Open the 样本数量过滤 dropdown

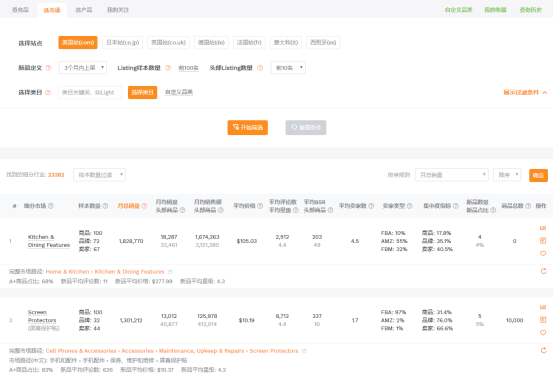pyautogui.click(x=99, y=175)
